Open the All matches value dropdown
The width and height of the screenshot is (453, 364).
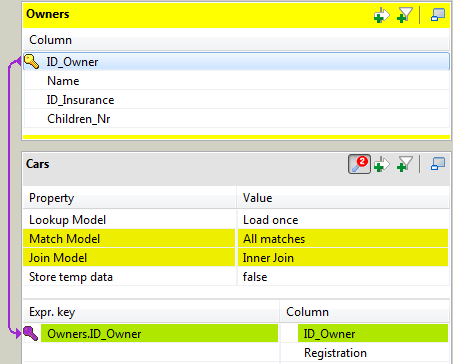(x=343, y=239)
